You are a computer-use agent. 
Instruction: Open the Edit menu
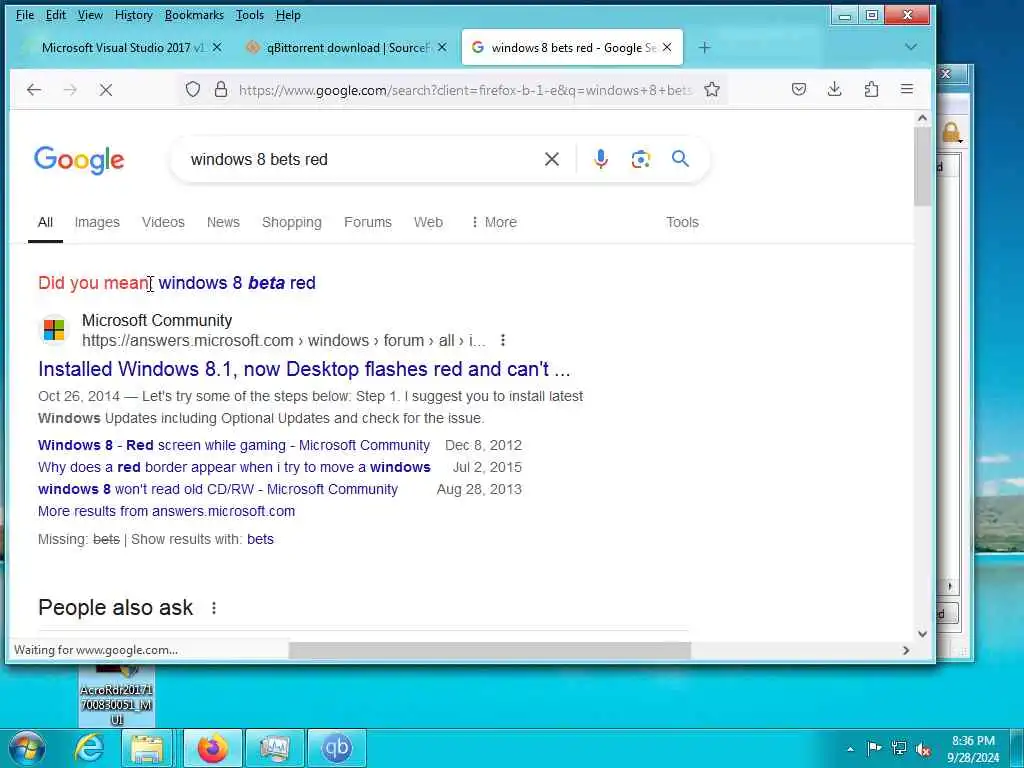point(56,14)
